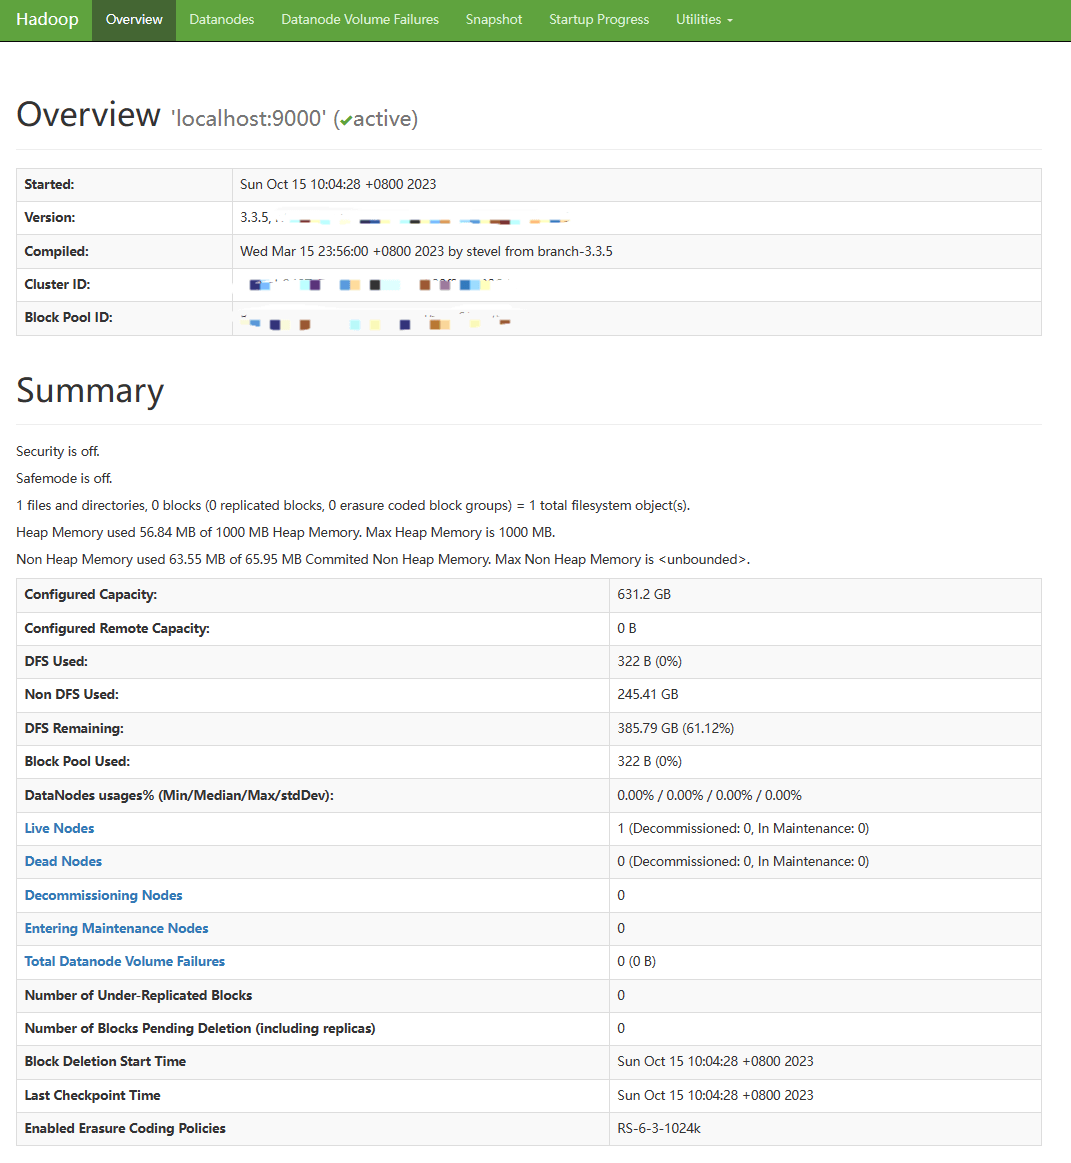The height and width of the screenshot is (1163, 1071).
Task: Open Datanode Volume Failures in navbar
Action: click(x=360, y=20)
